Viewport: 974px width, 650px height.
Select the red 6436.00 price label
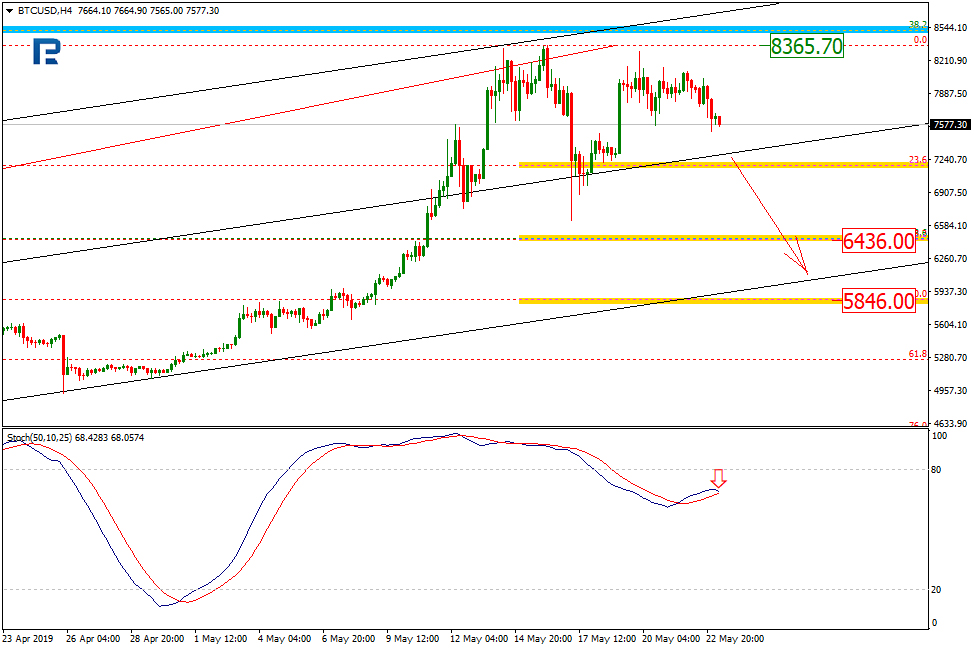click(x=878, y=240)
